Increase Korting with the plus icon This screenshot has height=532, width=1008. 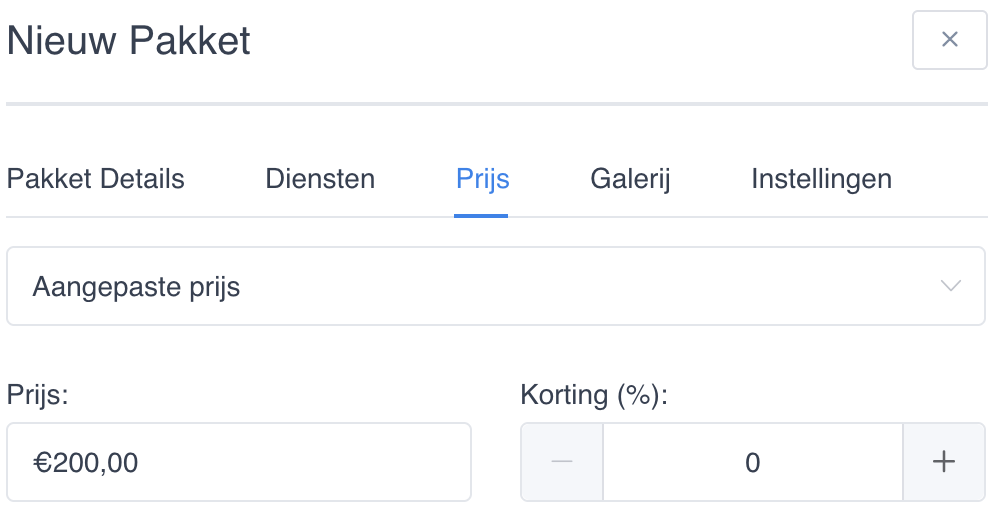[x=943, y=462]
